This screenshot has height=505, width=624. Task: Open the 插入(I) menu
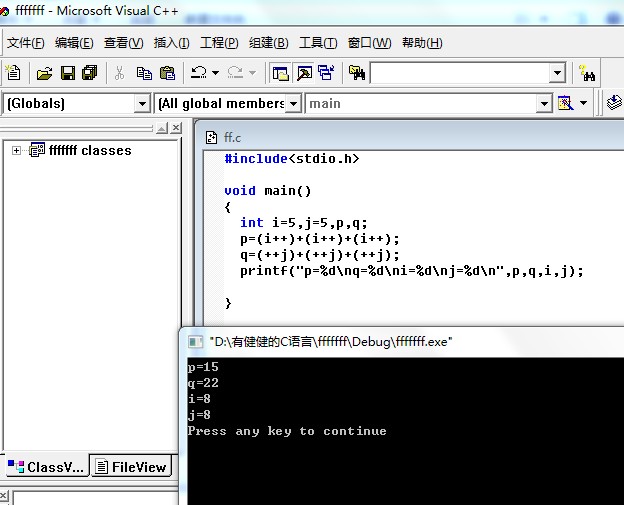pyautogui.click(x=172, y=43)
